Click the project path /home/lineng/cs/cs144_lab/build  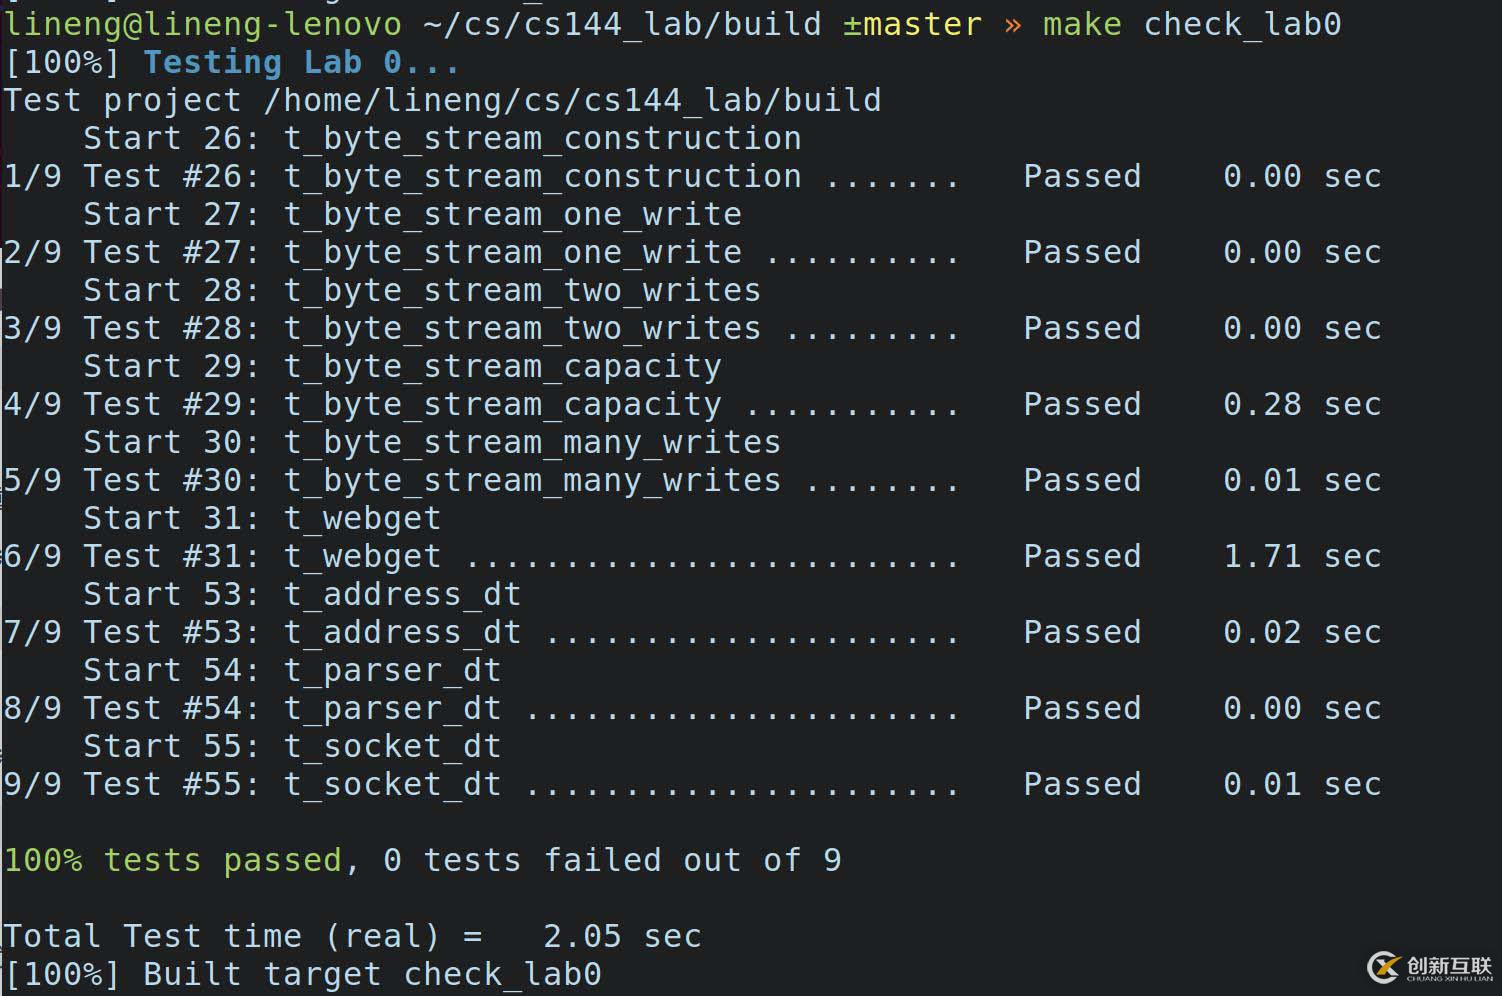pos(572,100)
